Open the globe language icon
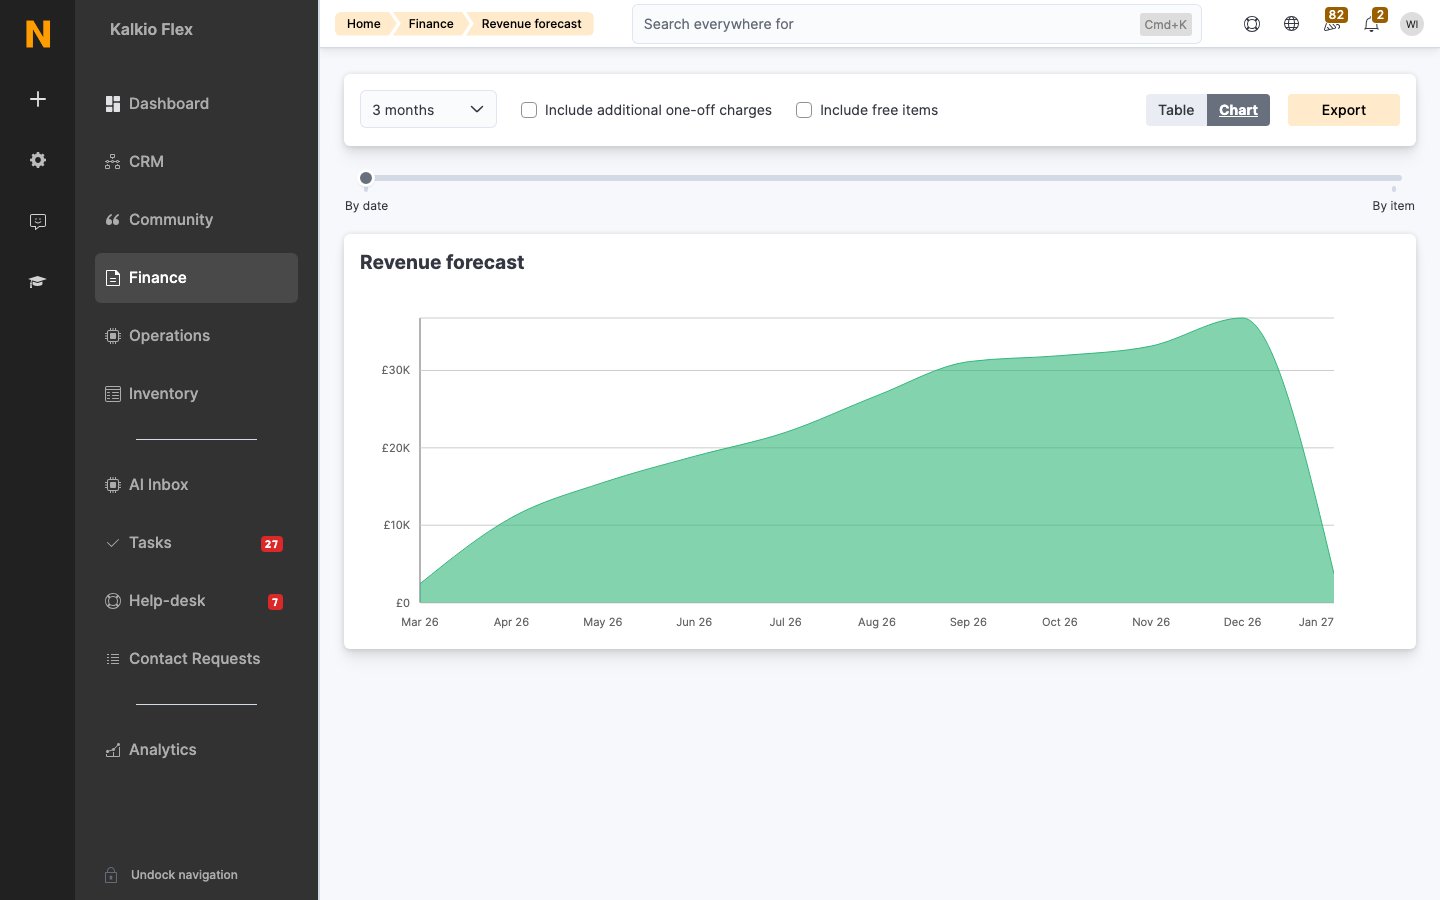This screenshot has height=900, width=1440. pyautogui.click(x=1292, y=24)
